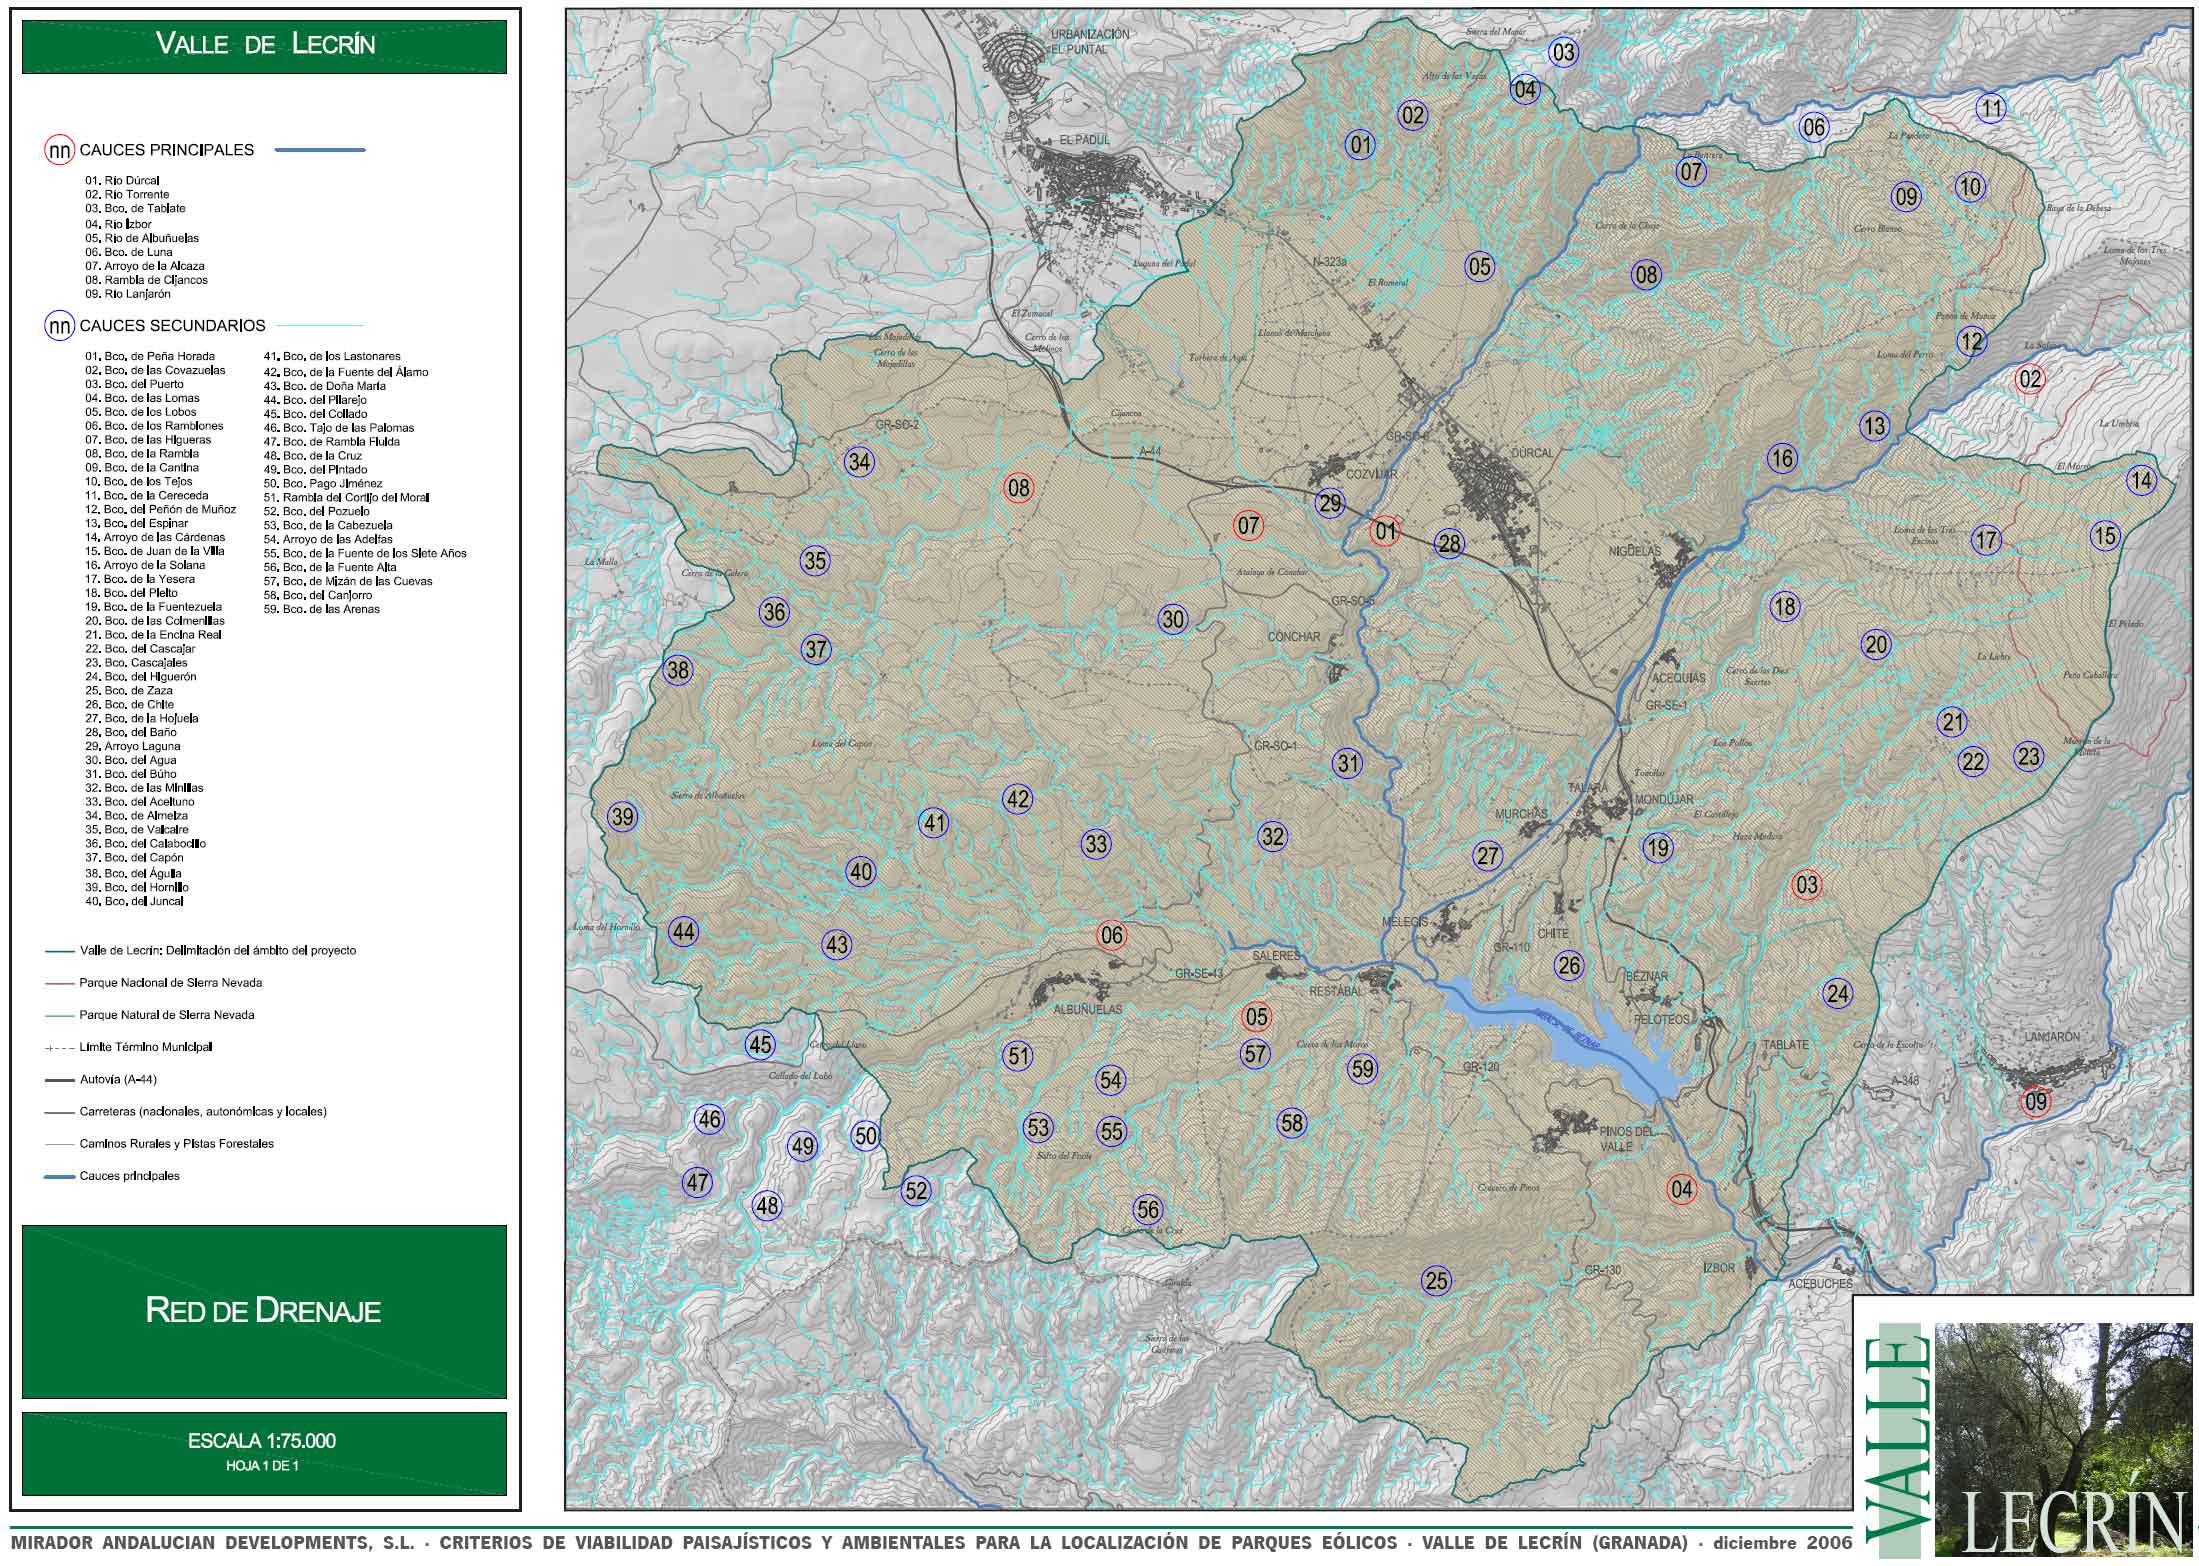Click the red circle marker 08
Screen dimensions: 2199x1566
pyautogui.click(x=1018, y=488)
